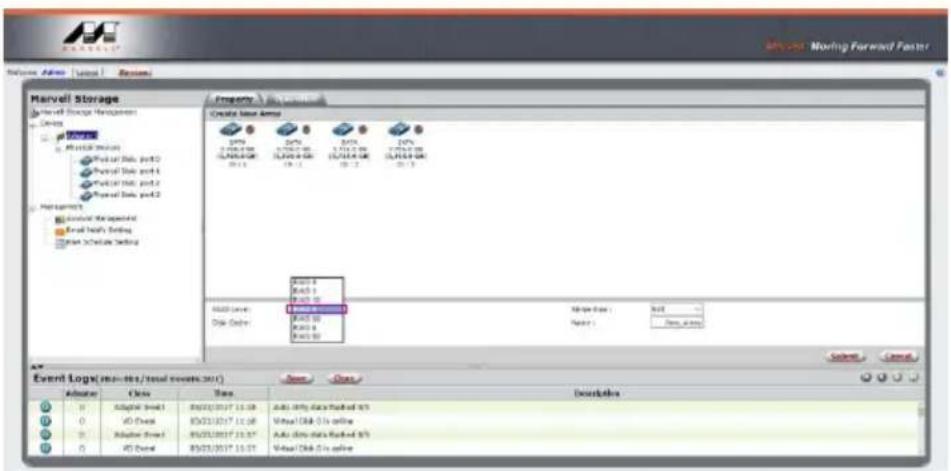The image size is (951, 471).
Task: Open Alert Schedule Setting icon
Action: click(60, 242)
